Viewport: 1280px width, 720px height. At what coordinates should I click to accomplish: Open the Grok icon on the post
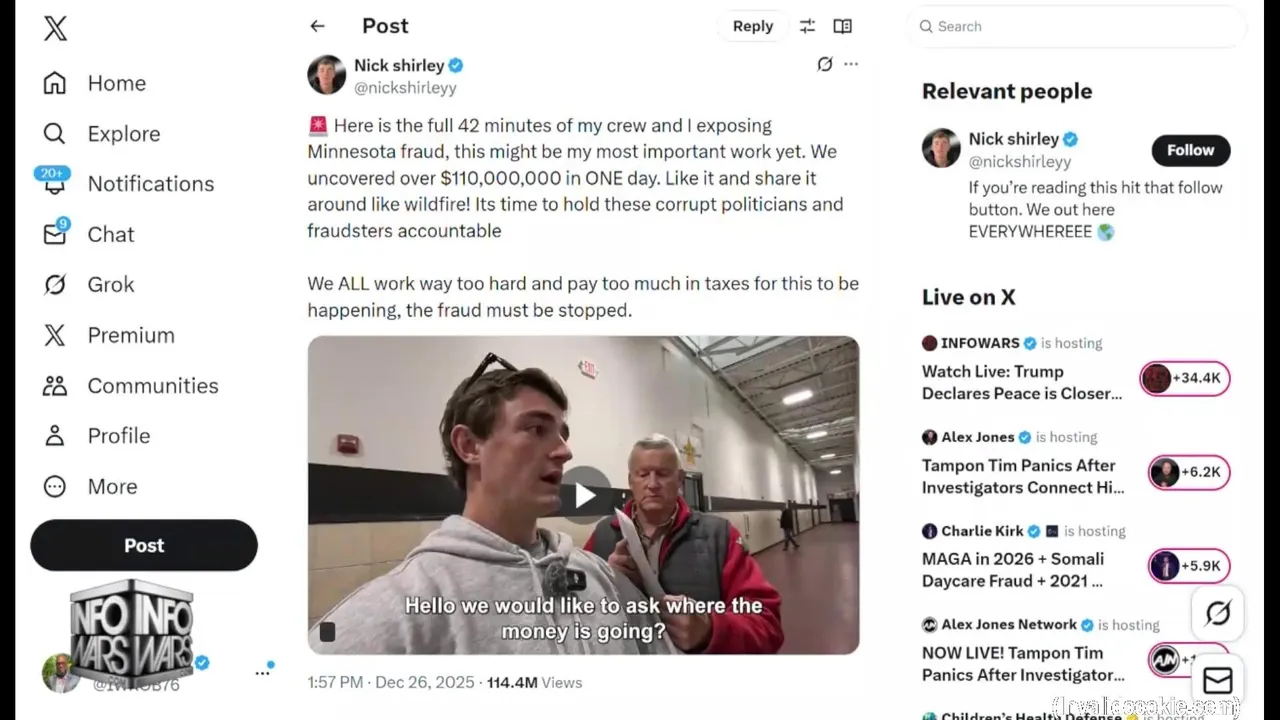(x=825, y=64)
